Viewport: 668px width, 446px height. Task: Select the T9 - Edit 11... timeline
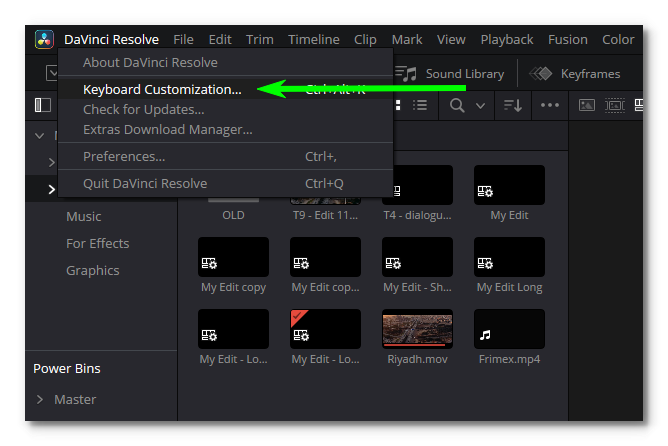(x=325, y=215)
